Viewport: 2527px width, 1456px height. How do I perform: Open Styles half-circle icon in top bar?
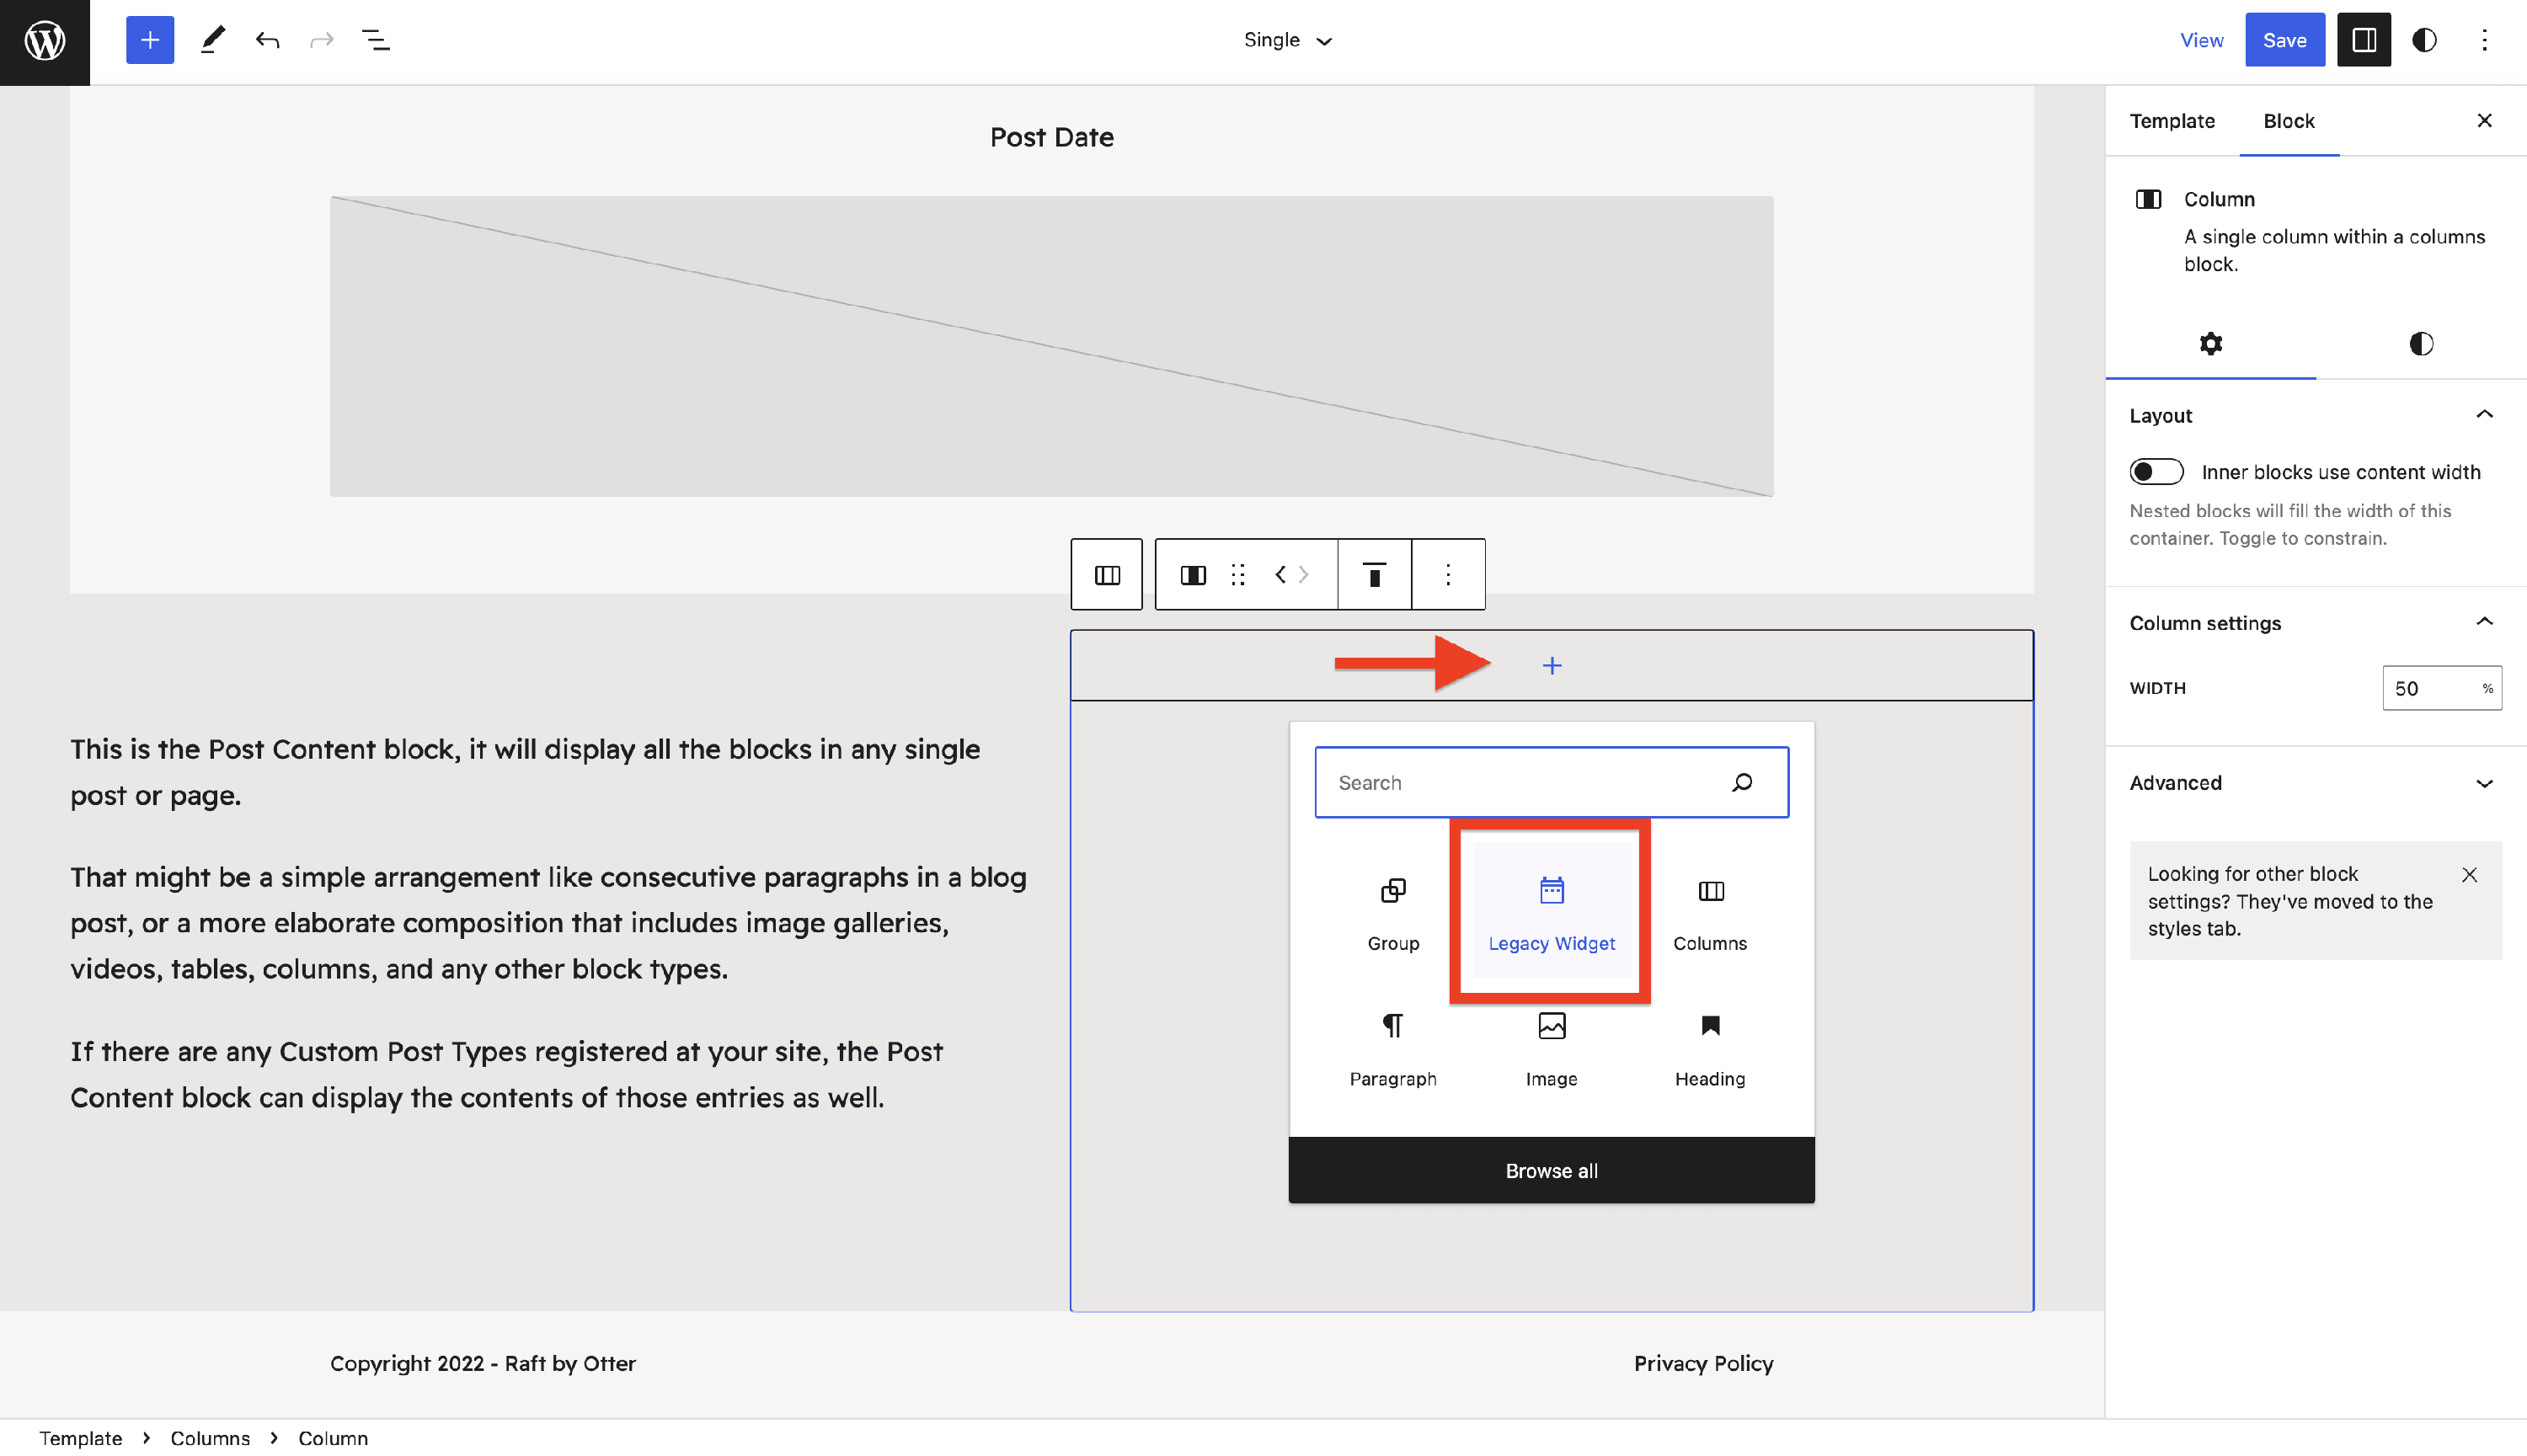click(x=2423, y=40)
